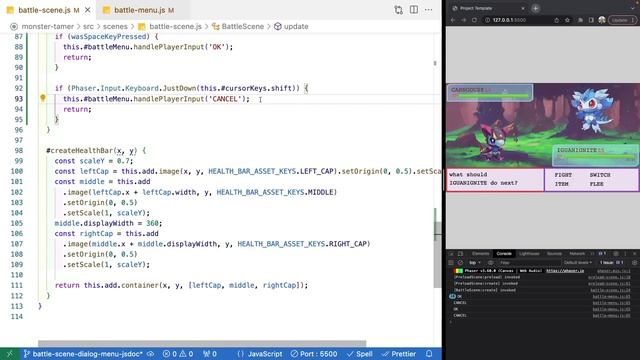Split the editor to the right

[413, 10]
